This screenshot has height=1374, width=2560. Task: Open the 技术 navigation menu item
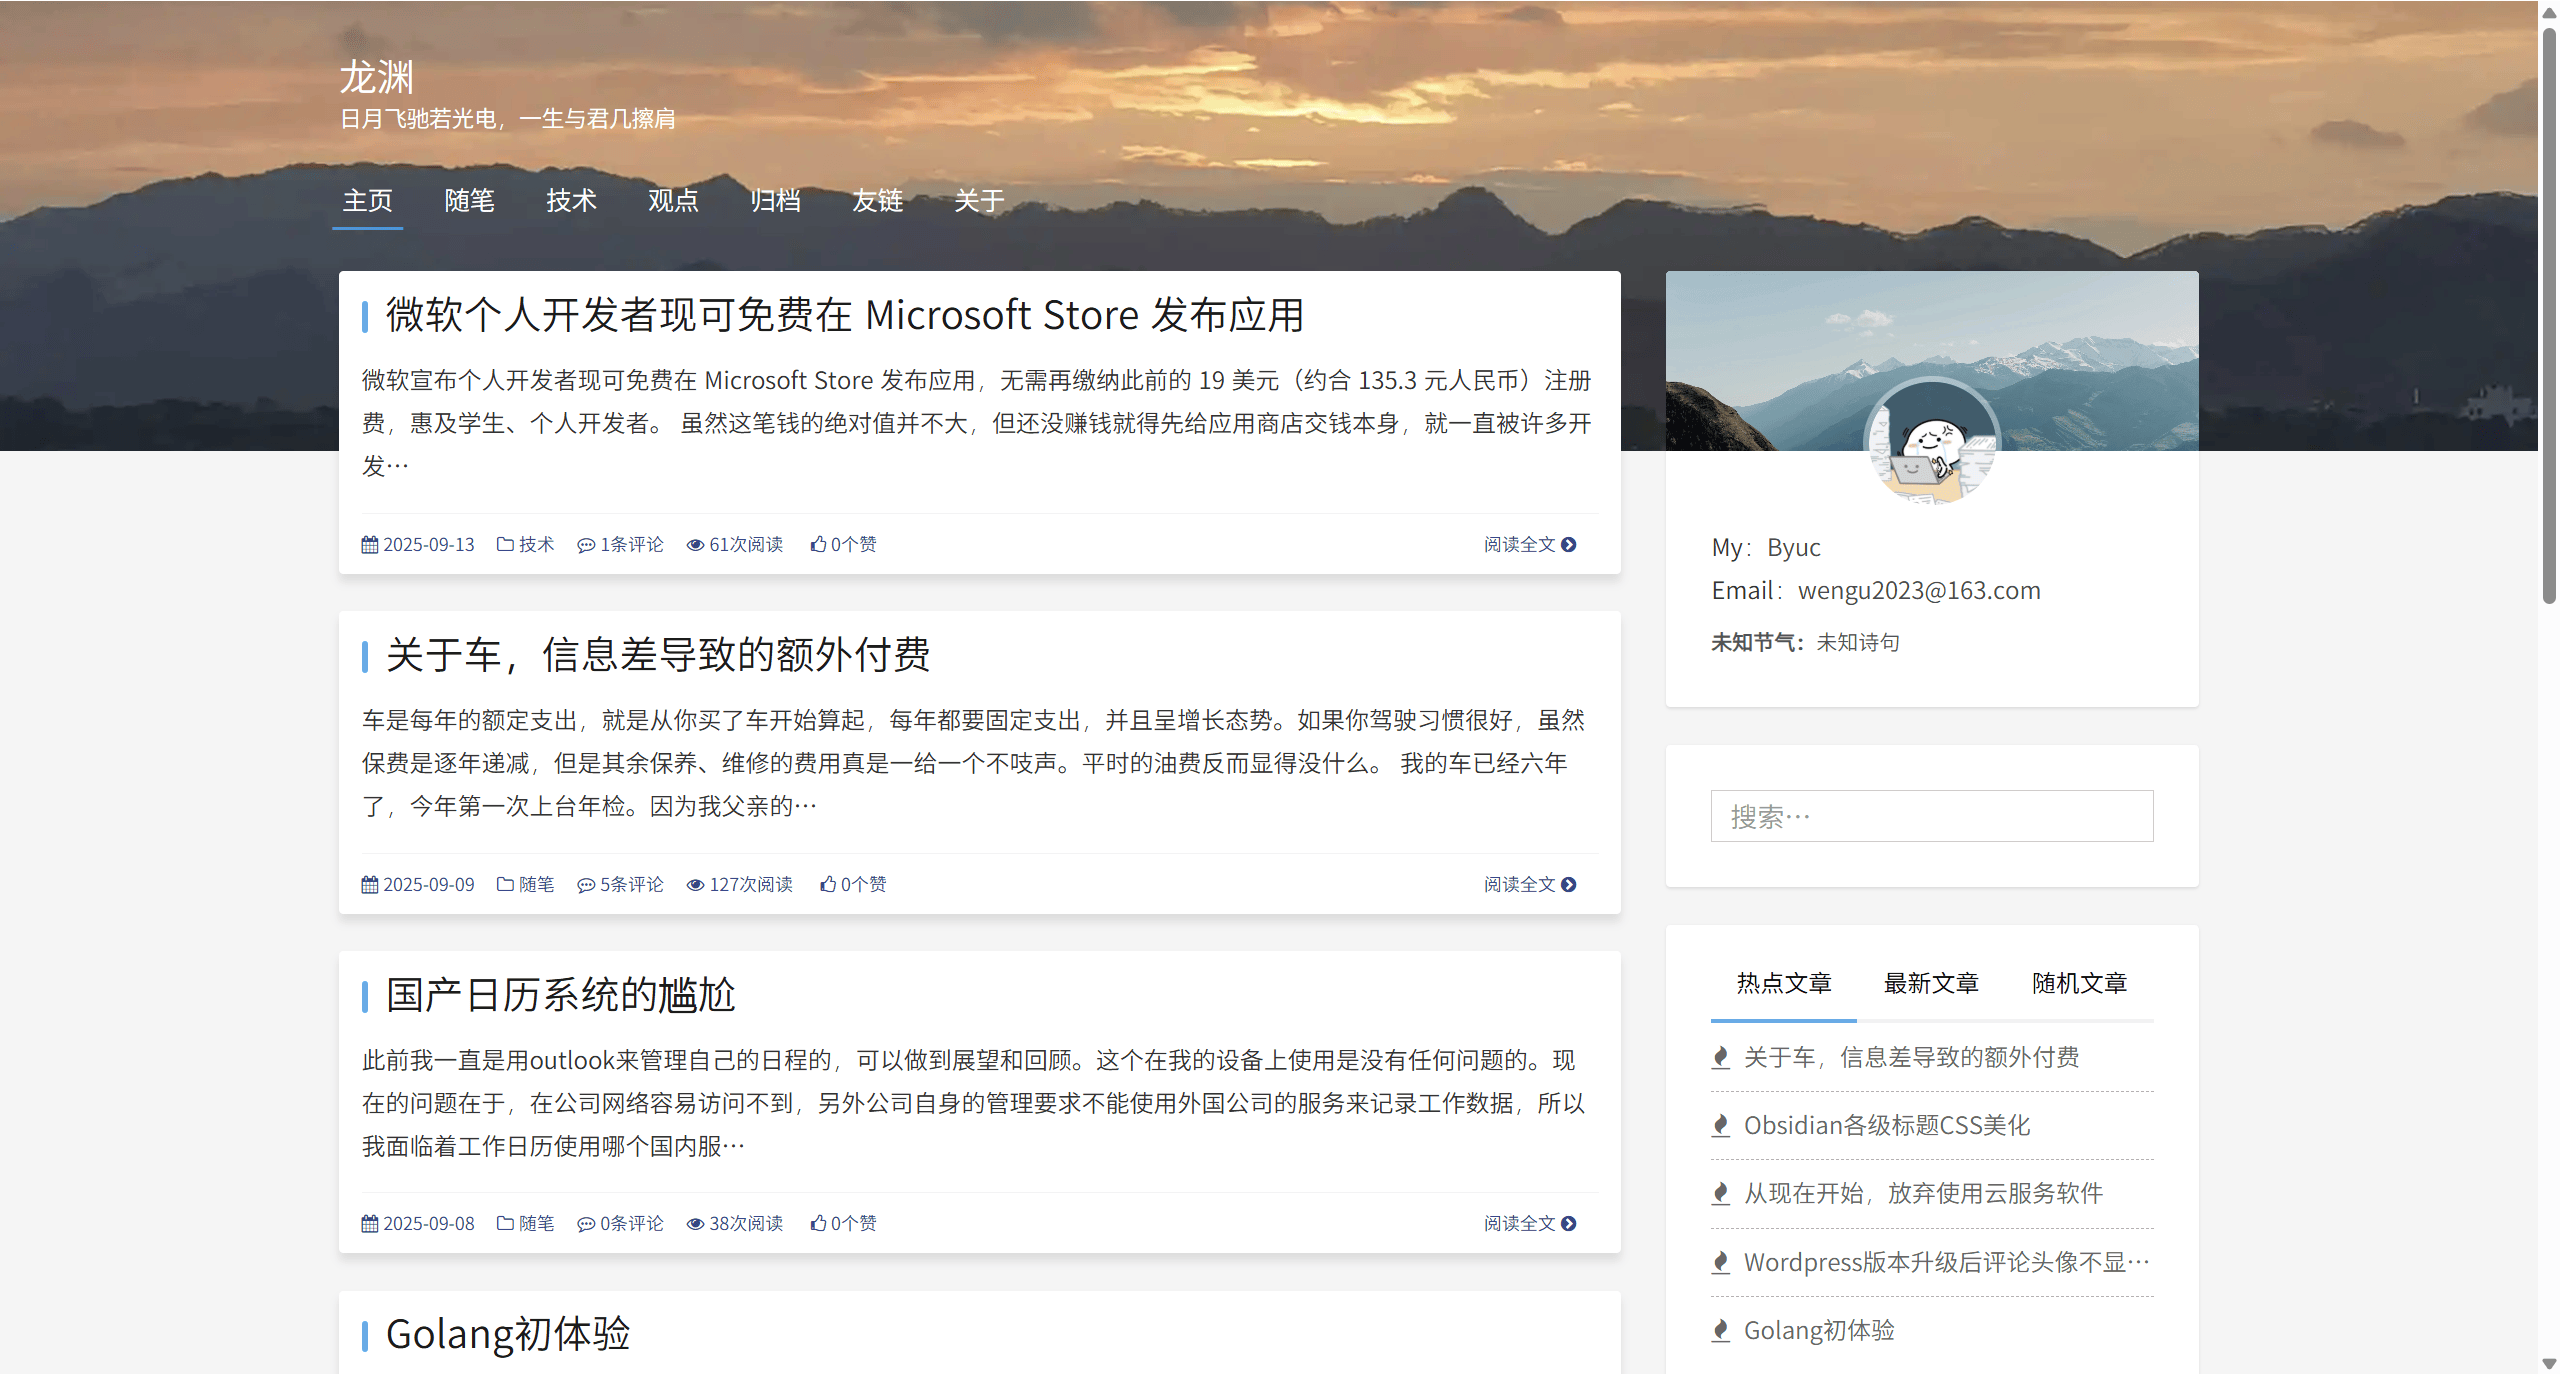[x=571, y=201]
